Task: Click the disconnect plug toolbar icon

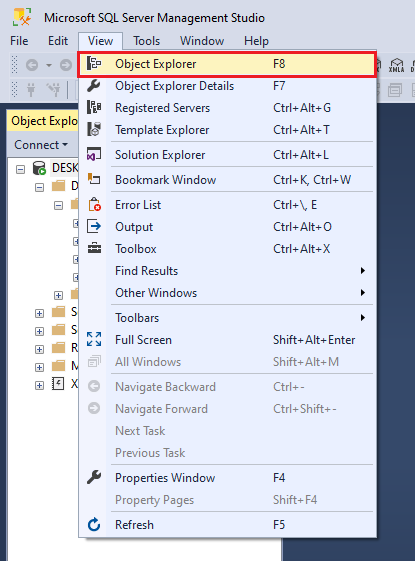Action: tap(54, 89)
